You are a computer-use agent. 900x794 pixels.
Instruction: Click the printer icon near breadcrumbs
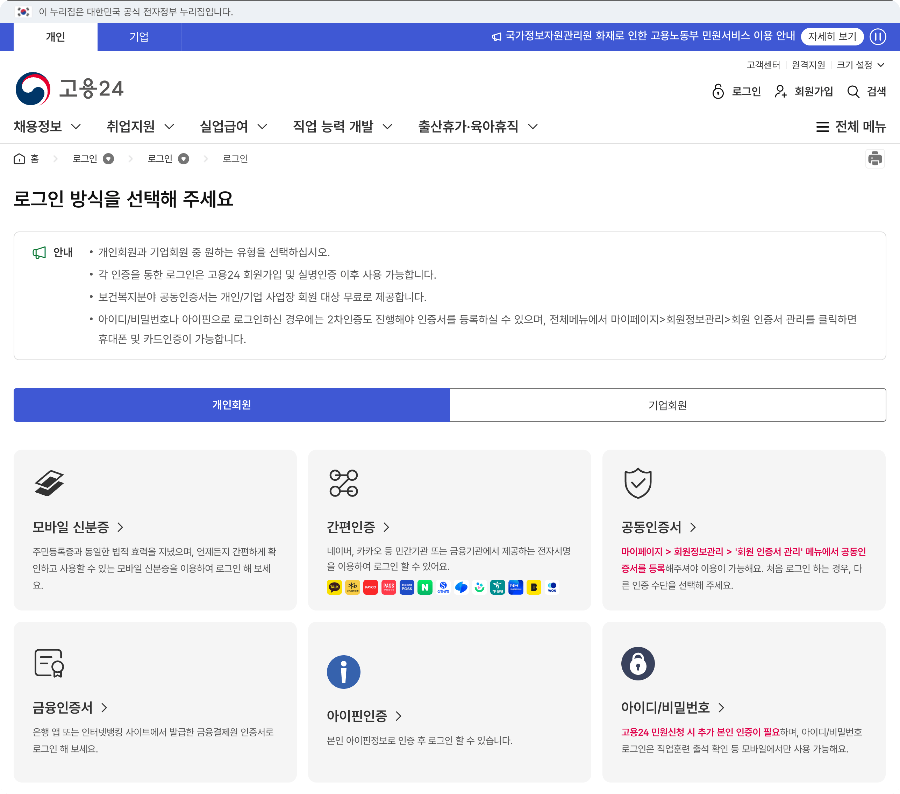click(876, 158)
